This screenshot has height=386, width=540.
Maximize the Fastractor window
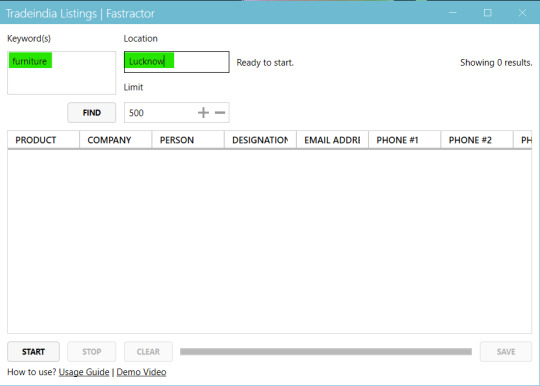point(488,13)
